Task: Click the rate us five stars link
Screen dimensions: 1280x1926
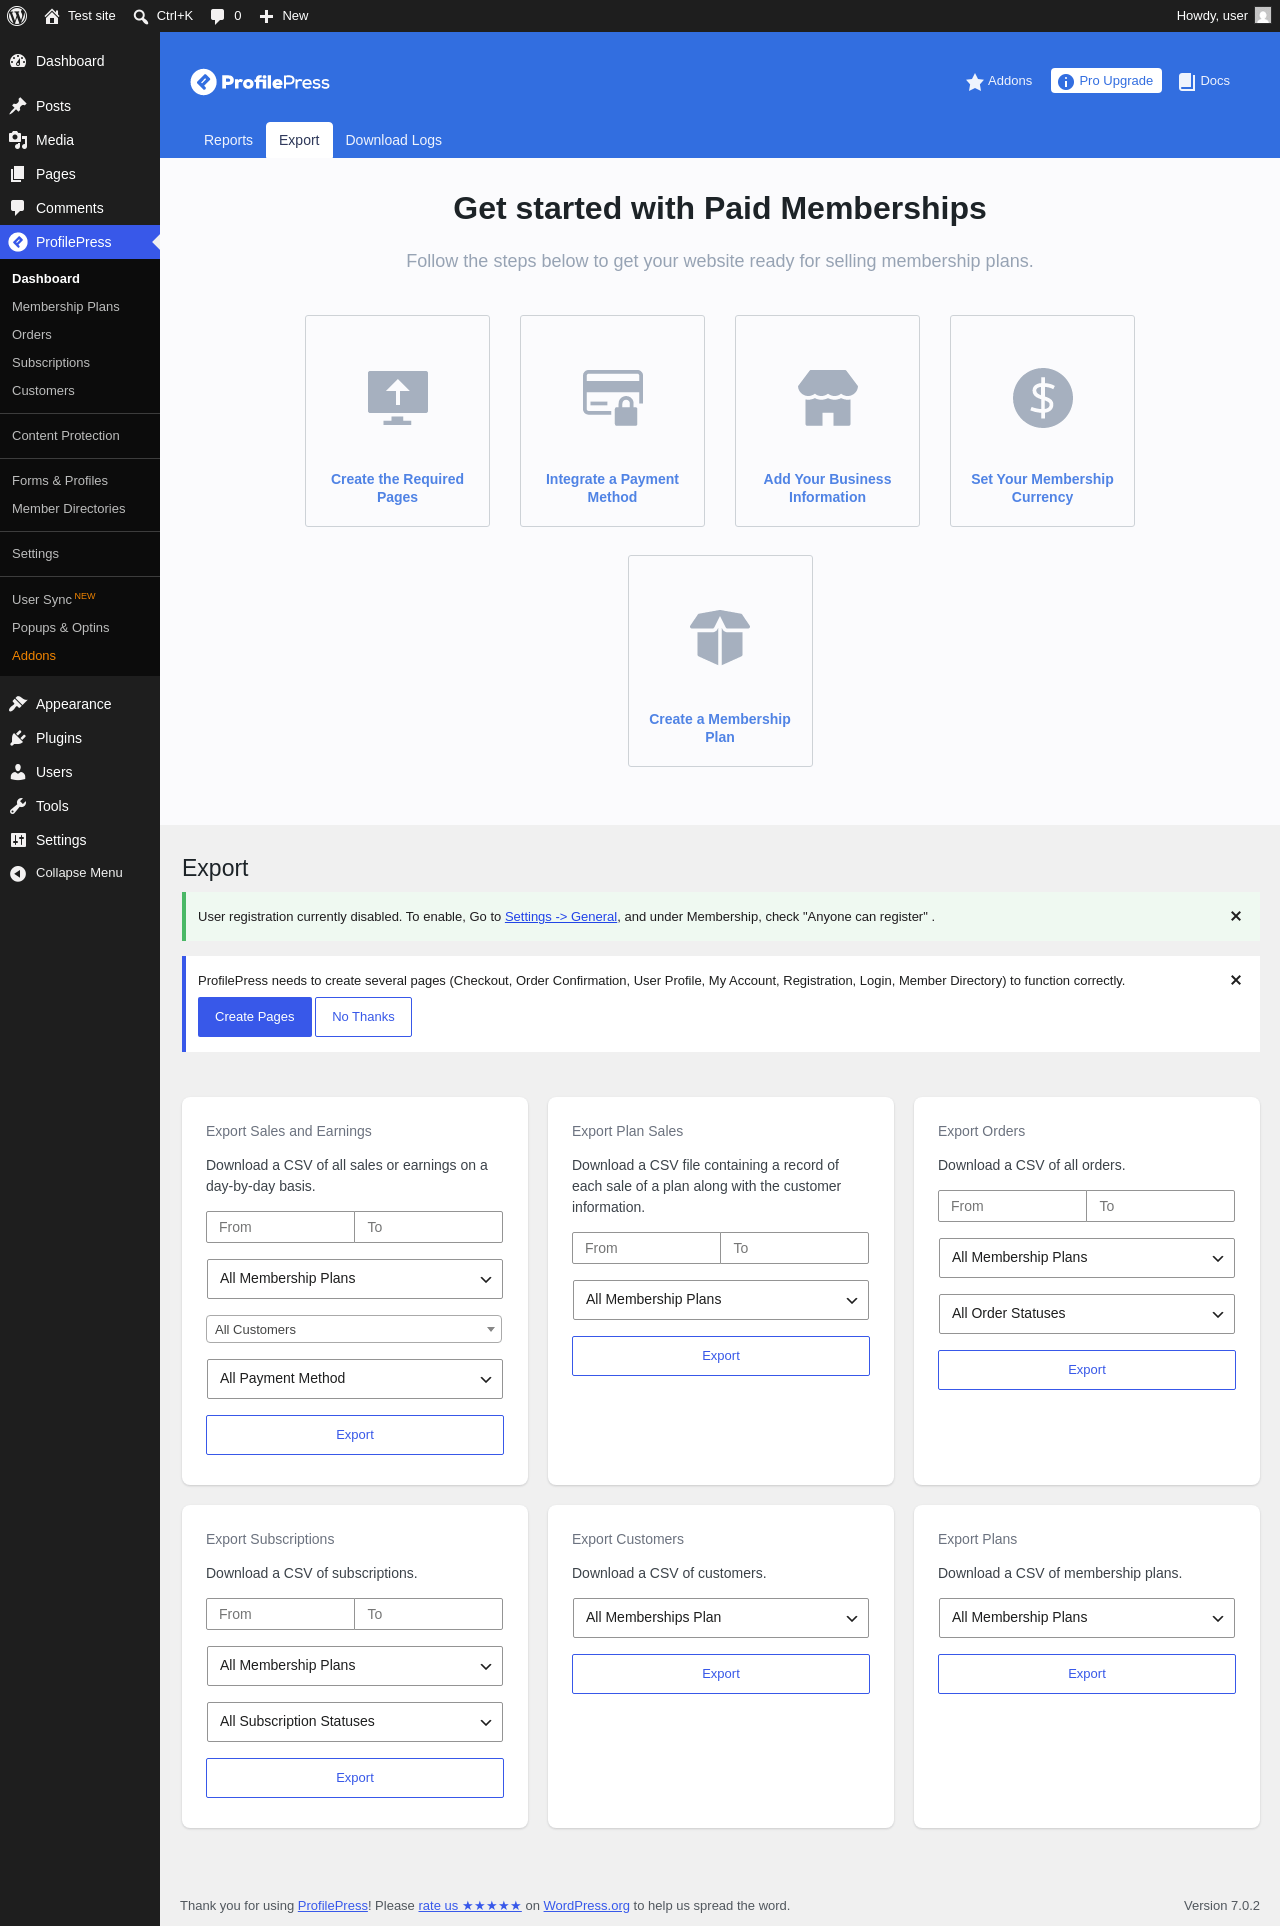Action: coord(470,1906)
